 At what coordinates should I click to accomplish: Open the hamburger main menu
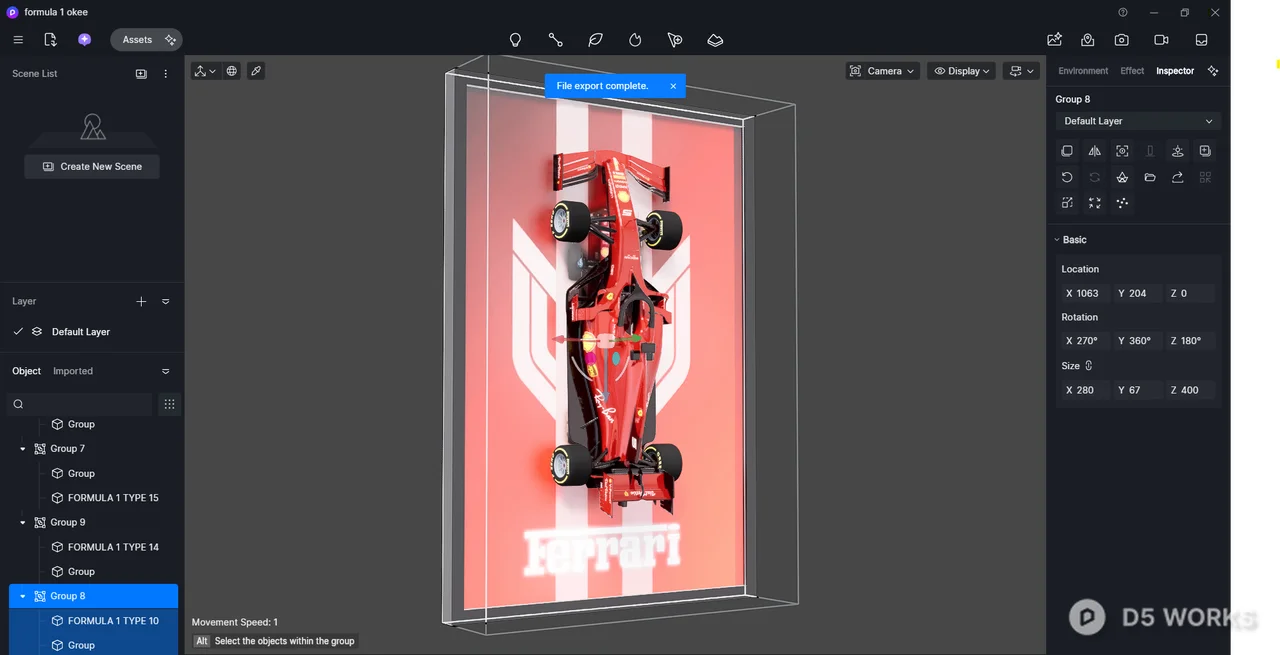tap(18, 40)
